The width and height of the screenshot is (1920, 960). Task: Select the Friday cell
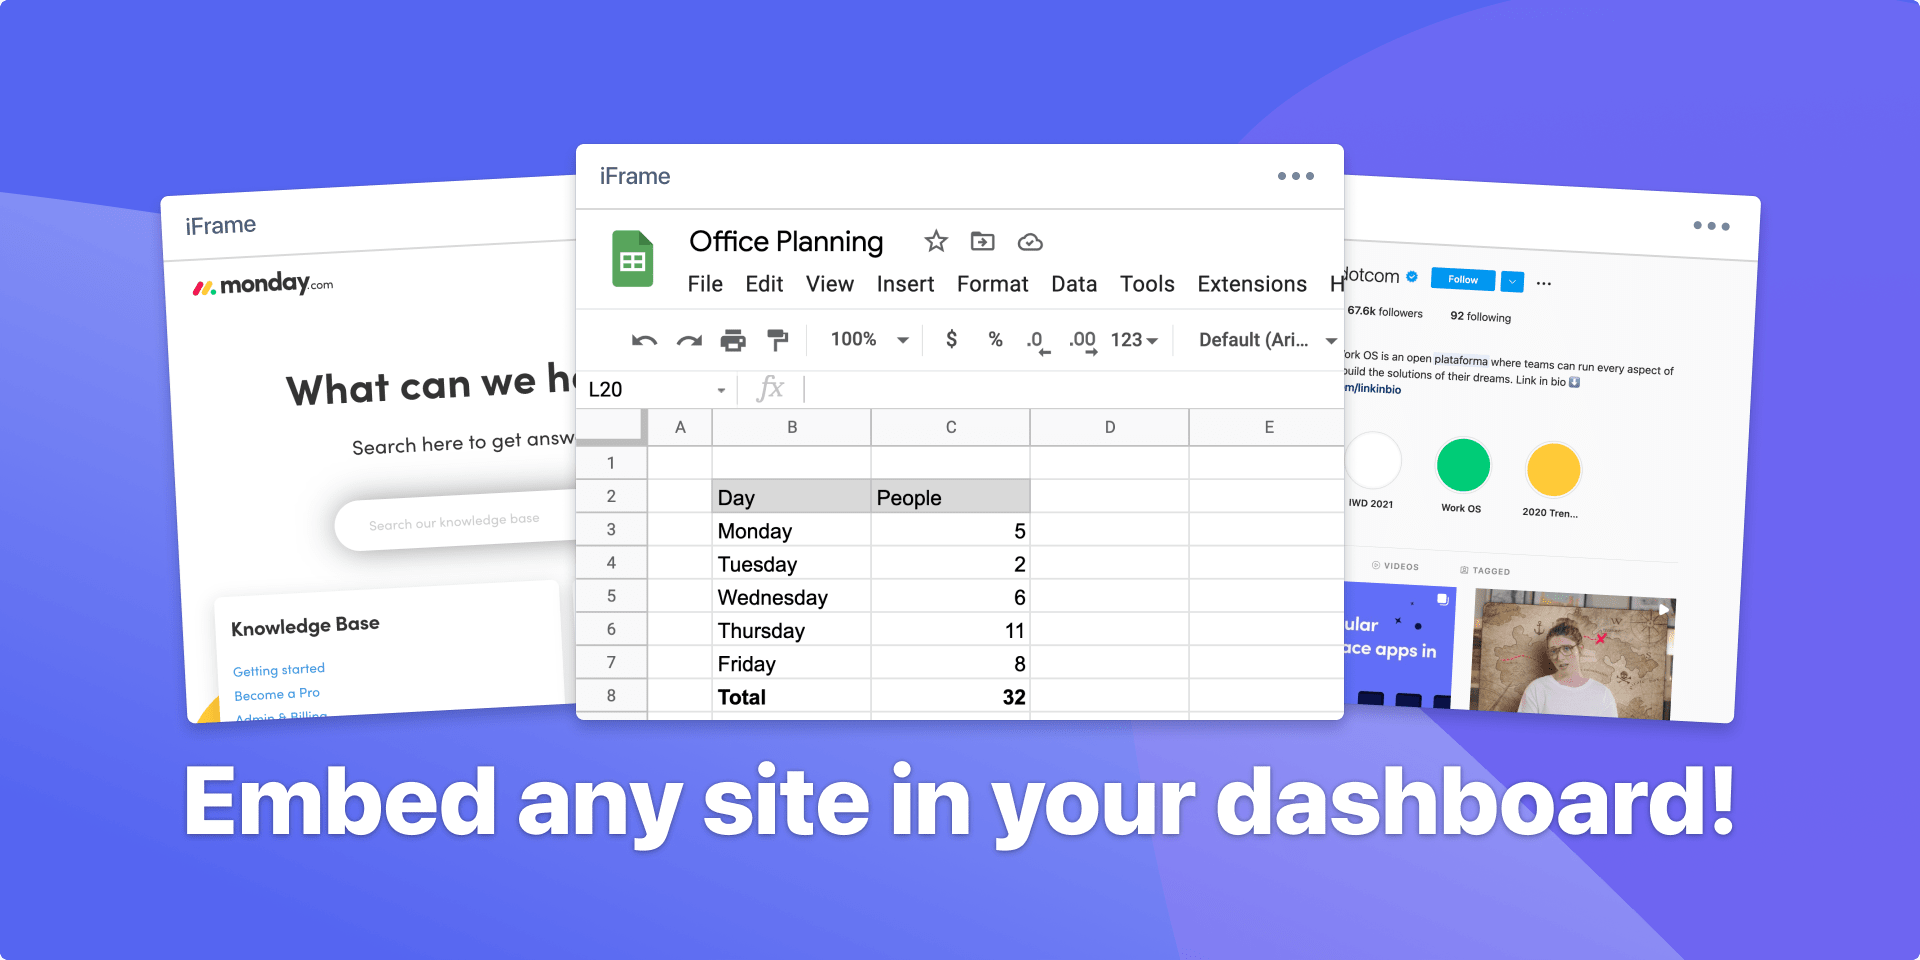(791, 663)
